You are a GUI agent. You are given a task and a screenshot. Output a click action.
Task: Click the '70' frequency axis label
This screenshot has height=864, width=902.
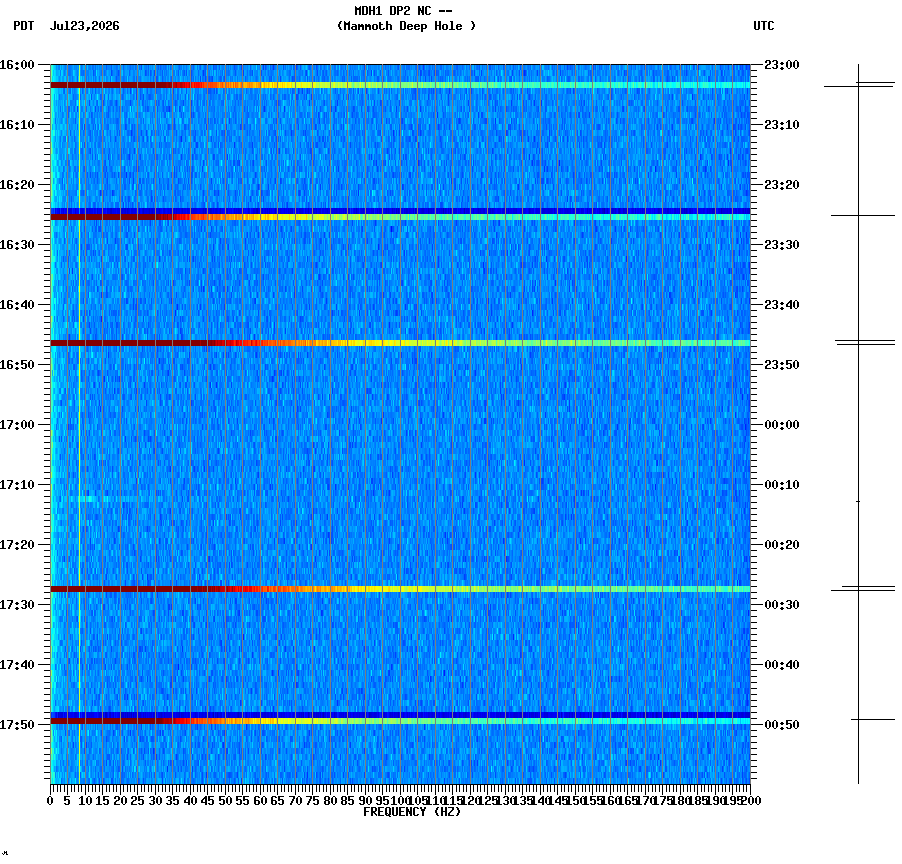pos(296,801)
